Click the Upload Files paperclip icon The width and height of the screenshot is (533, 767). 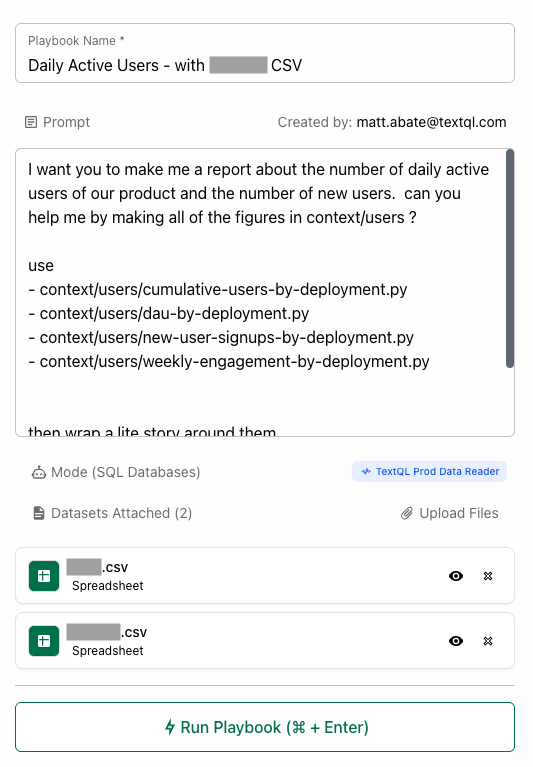(x=407, y=513)
